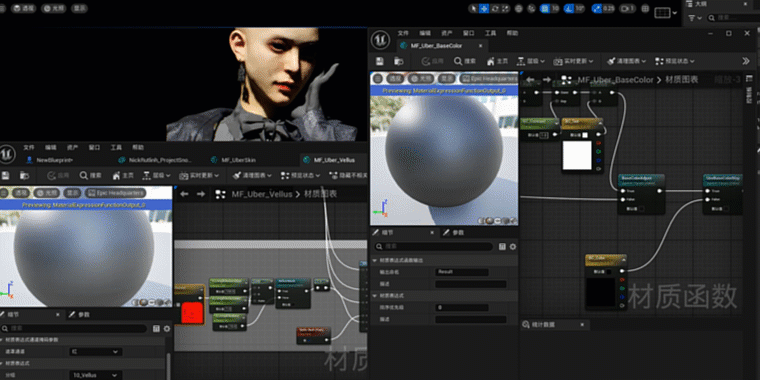Click MF_Uber_BaseColor breadcrumb link
Image resolution: width=760 pixels, height=380 pixels.
[x=615, y=79]
